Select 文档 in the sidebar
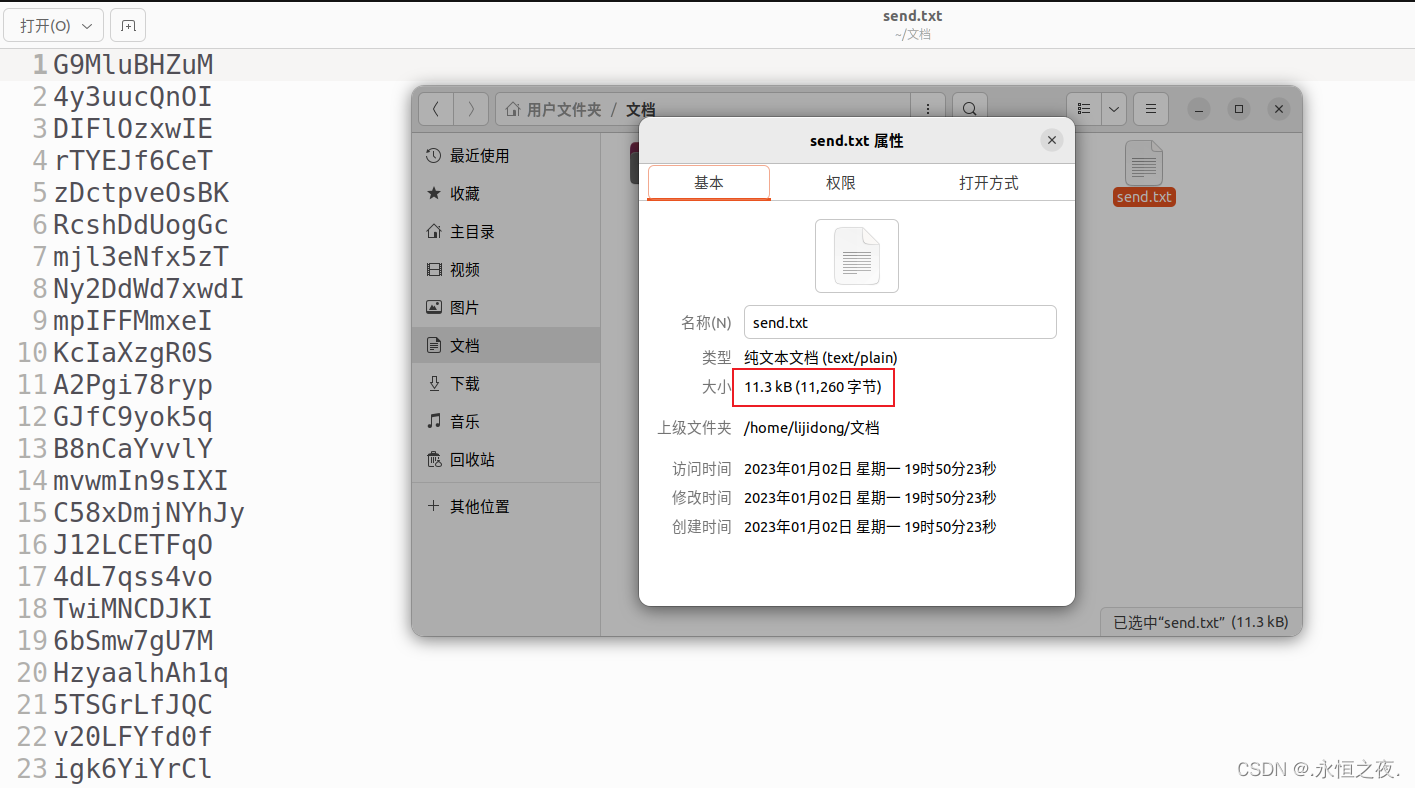Image resolution: width=1415 pixels, height=788 pixels. [506, 346]
